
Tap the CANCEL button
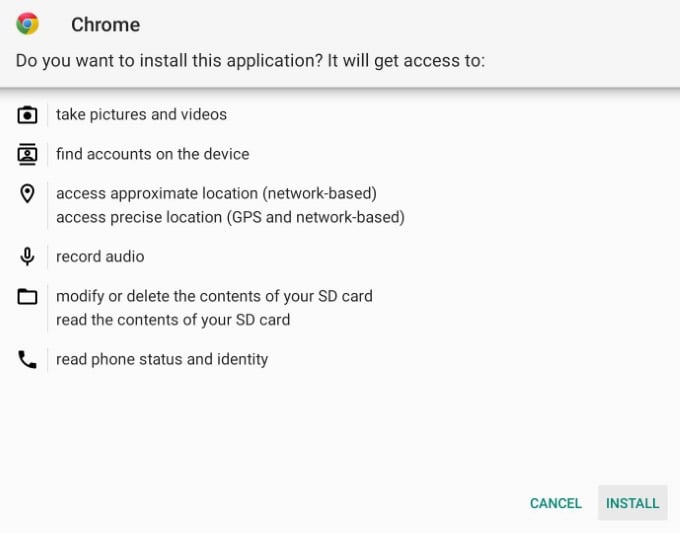556,503
